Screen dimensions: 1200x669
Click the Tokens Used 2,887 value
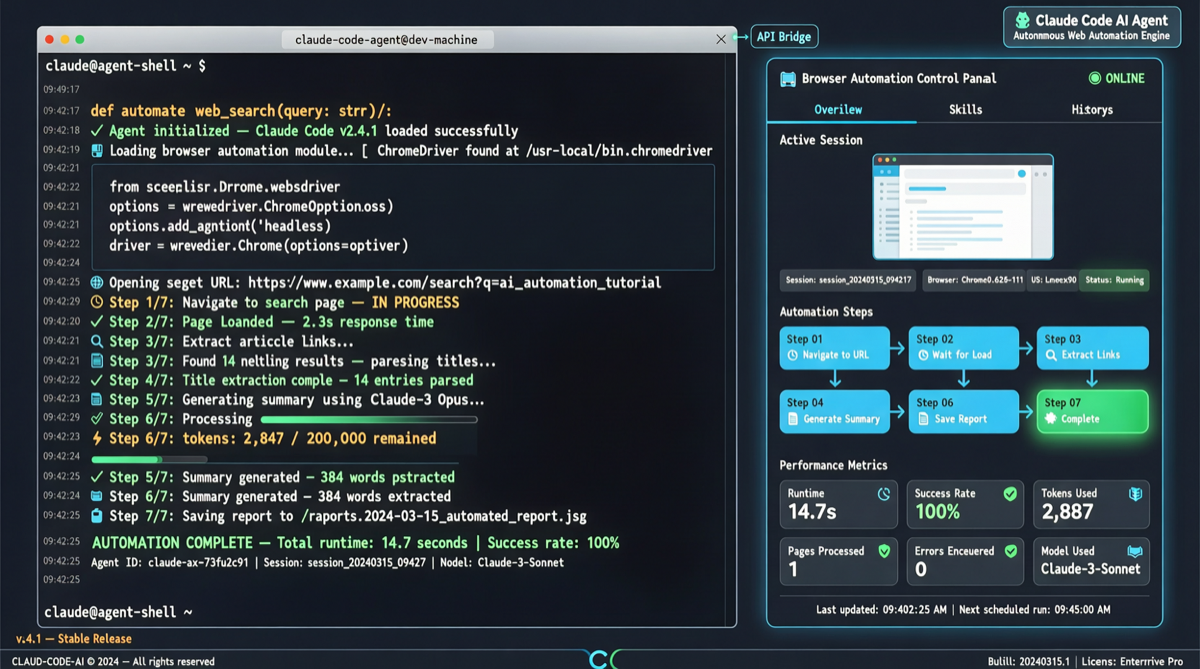(1068, 512)
